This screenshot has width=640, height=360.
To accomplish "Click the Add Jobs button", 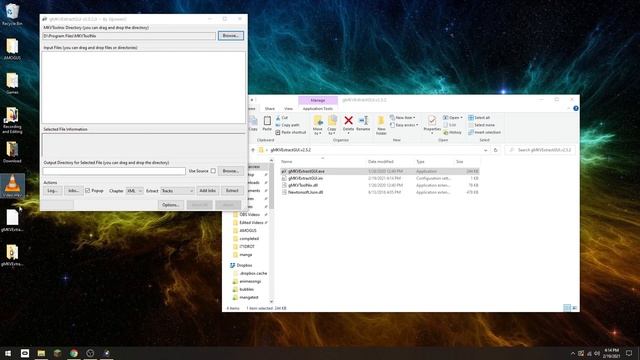I will [x=207, y=191].
